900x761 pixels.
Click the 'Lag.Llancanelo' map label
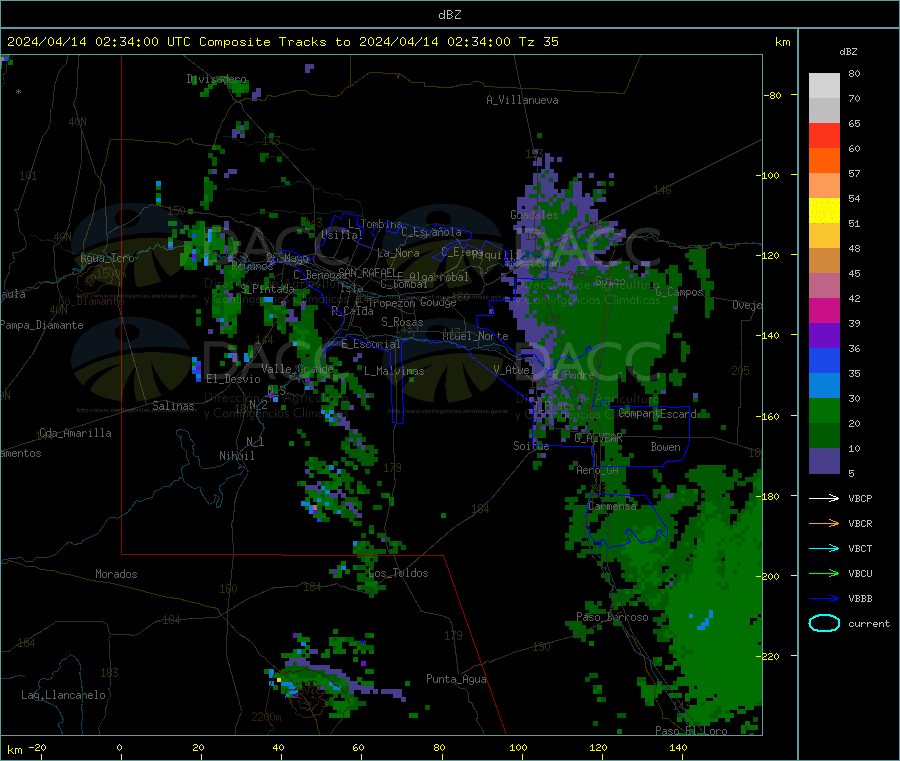tap(64, 695)
